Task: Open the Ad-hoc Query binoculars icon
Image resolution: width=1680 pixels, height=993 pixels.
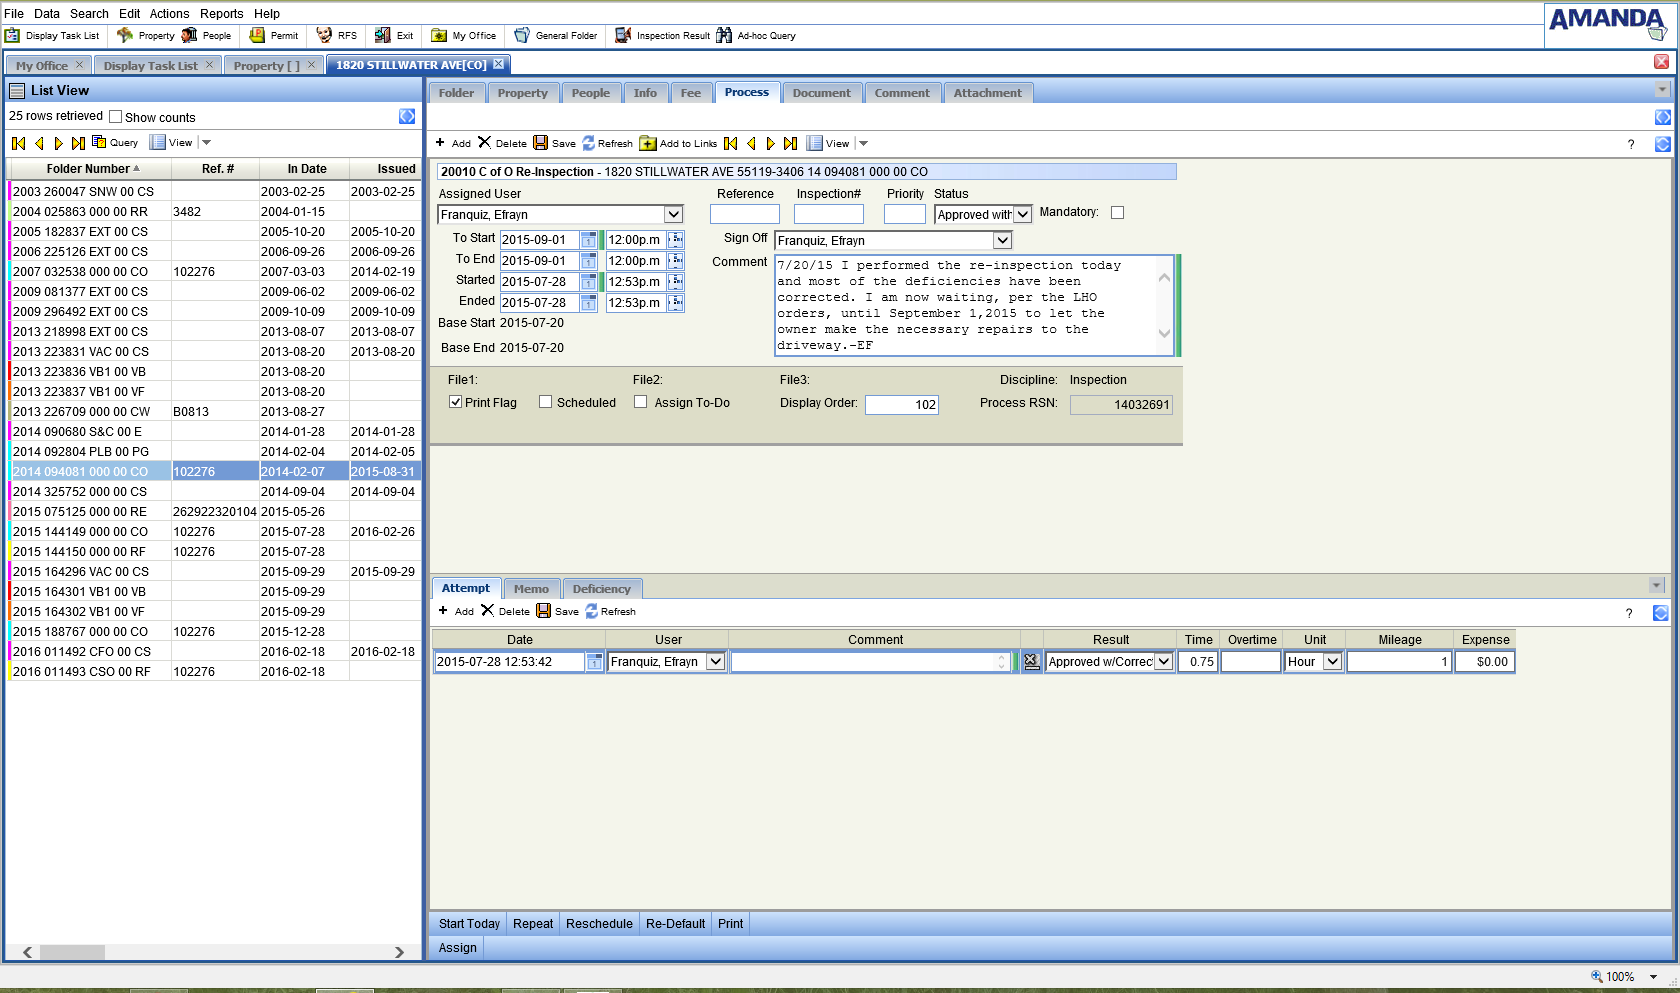Action: [724, 35]
